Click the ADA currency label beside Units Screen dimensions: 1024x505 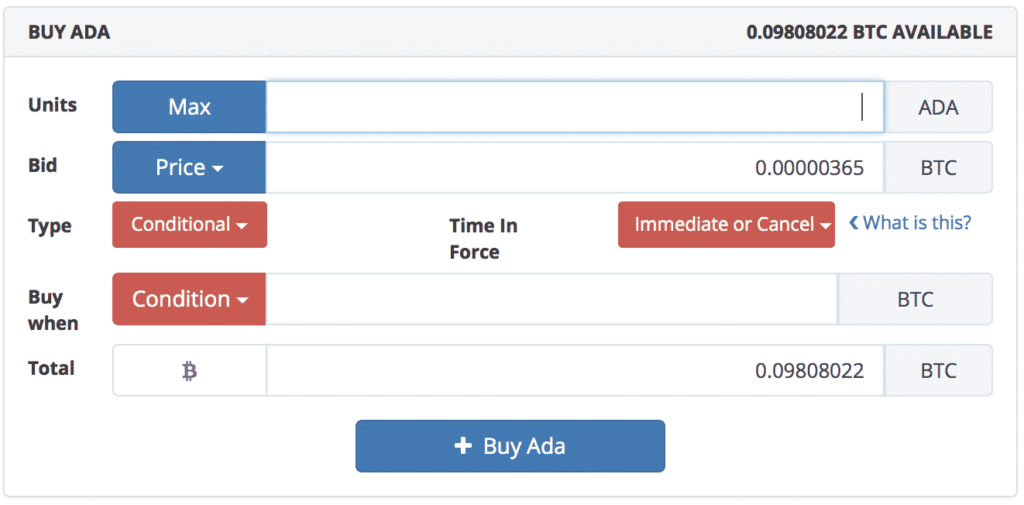point(938,107)
